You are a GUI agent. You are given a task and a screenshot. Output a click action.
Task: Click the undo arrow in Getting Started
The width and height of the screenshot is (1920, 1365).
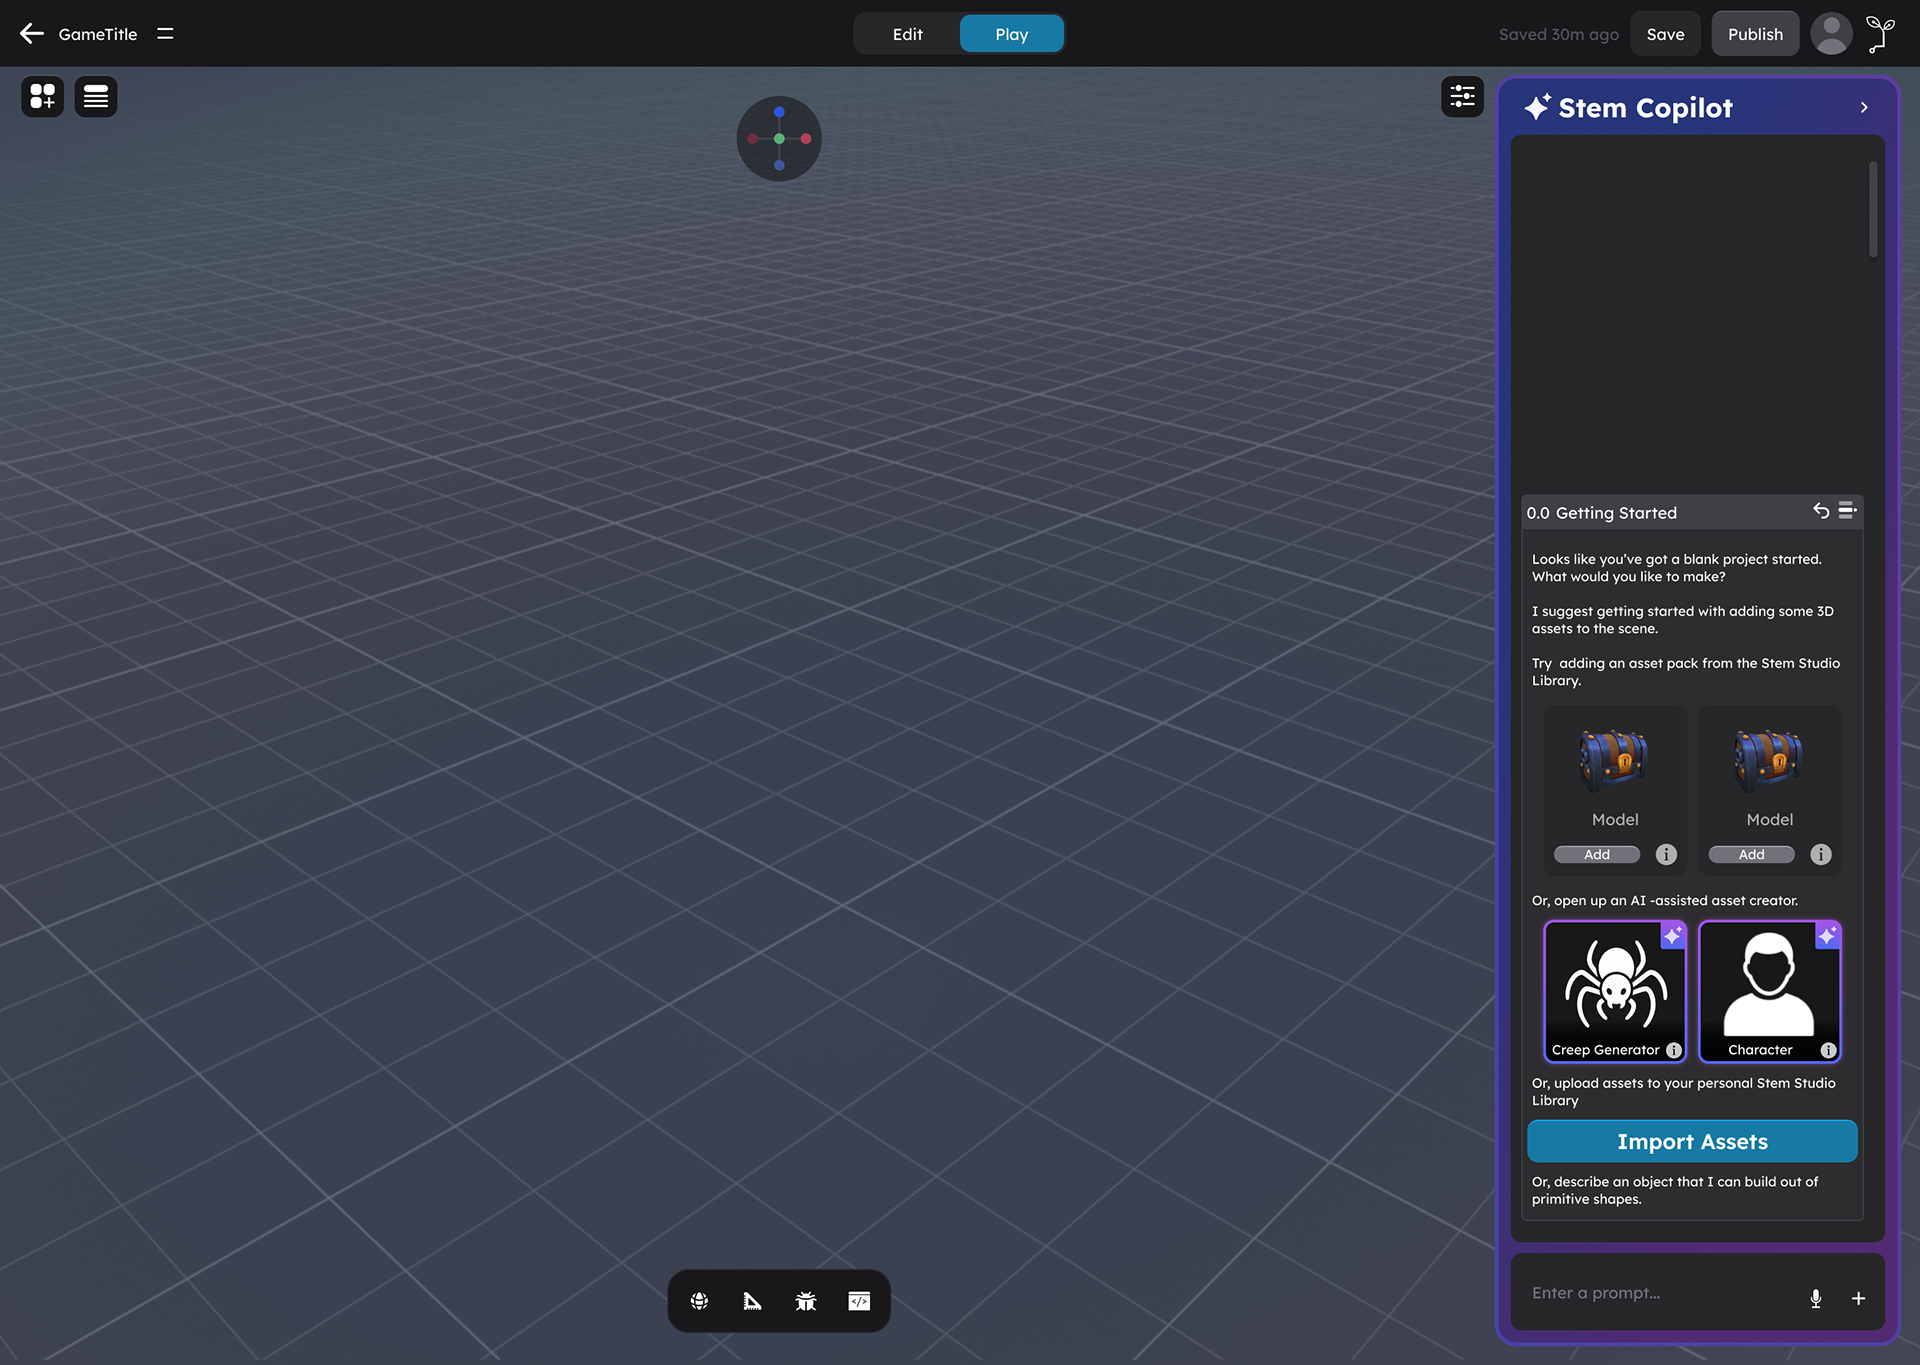point(1821,511)
